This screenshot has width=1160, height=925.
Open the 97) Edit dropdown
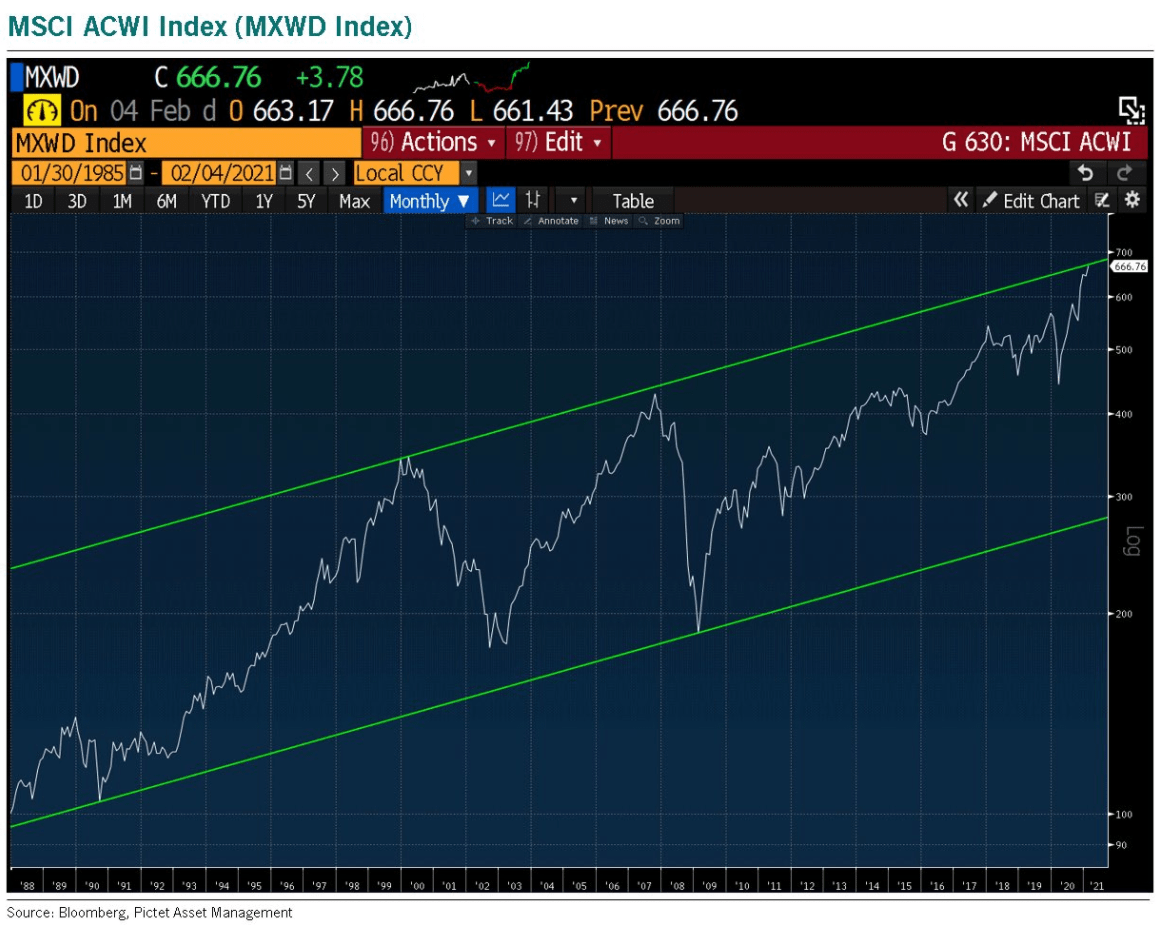pos(559,142)
